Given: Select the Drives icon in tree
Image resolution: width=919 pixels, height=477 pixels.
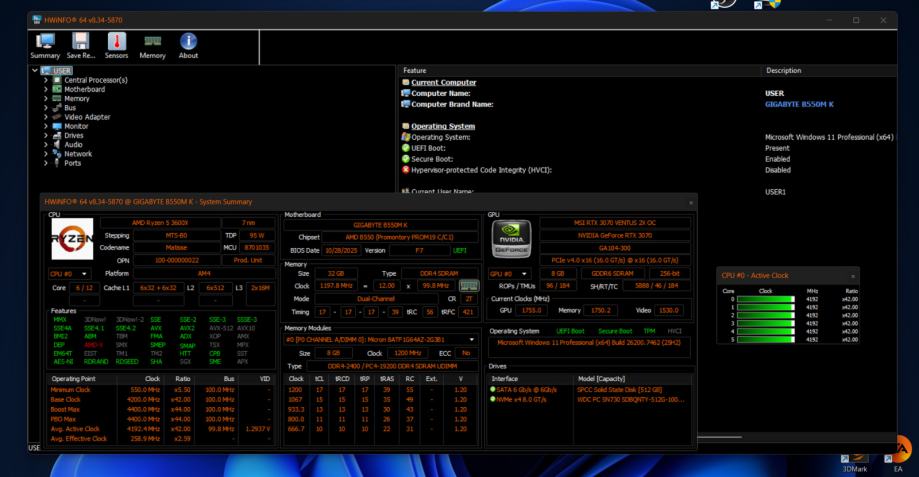Looking at the screenshot, I should click(57, 135).
